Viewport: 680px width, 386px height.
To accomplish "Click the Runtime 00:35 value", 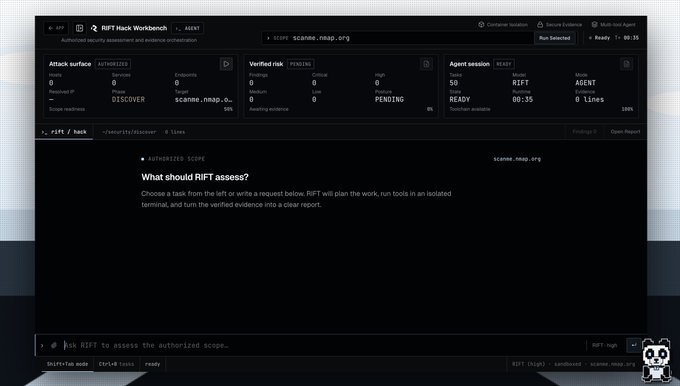I will pos(523,99).
